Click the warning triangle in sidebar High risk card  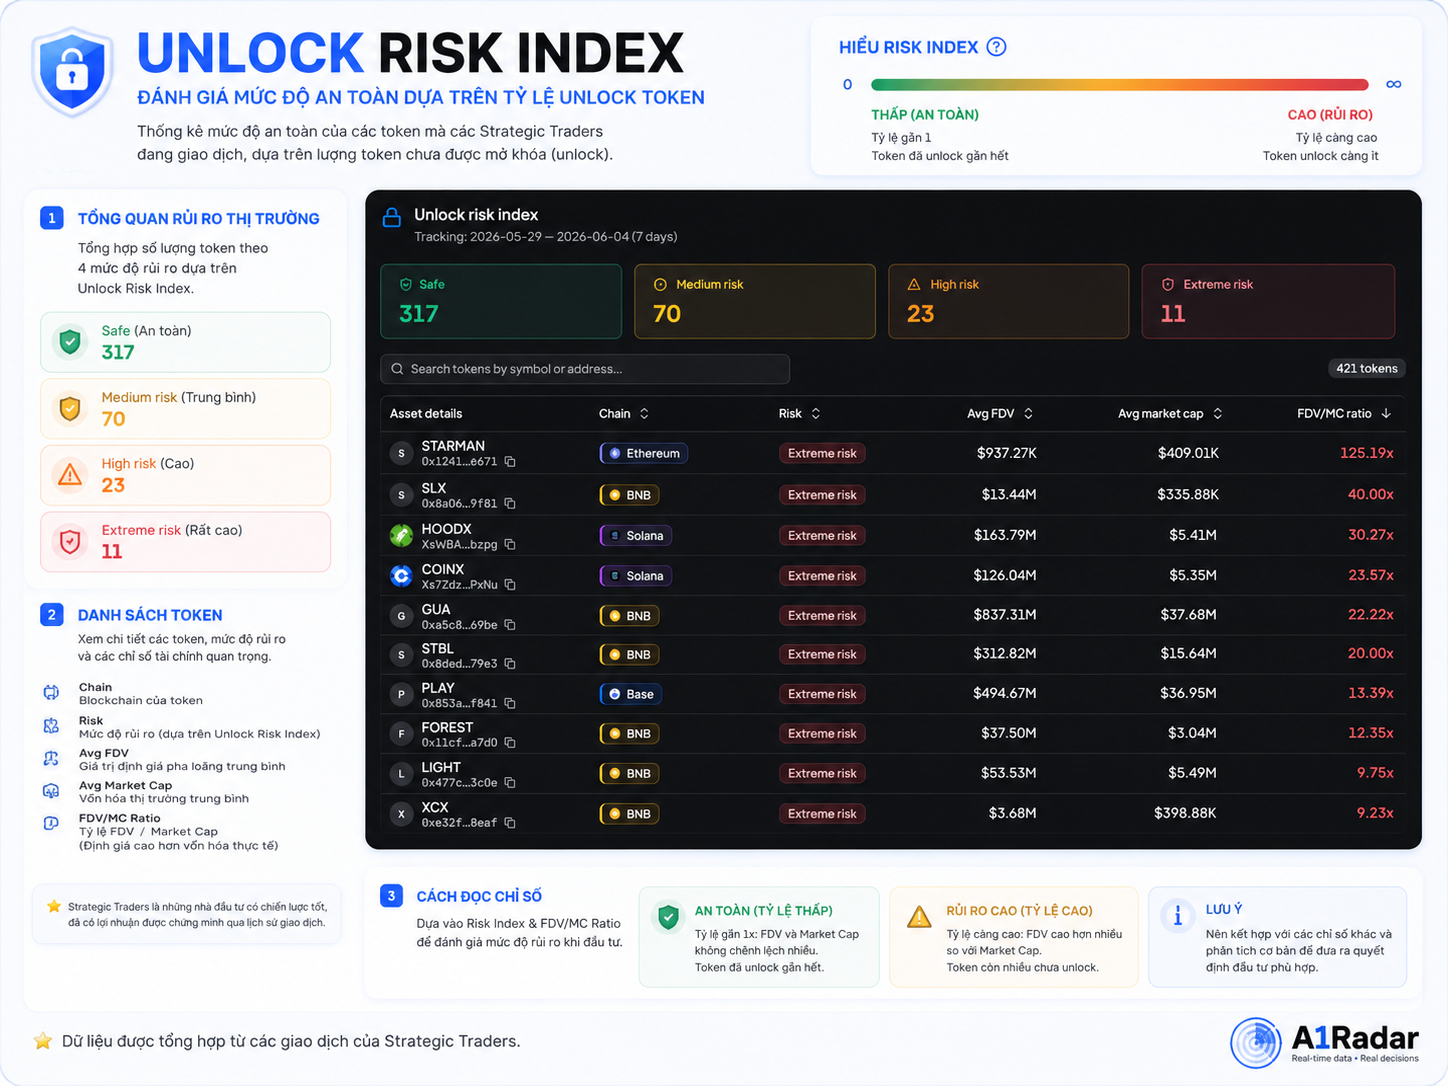pyautogui.click(x=70, y=475)
